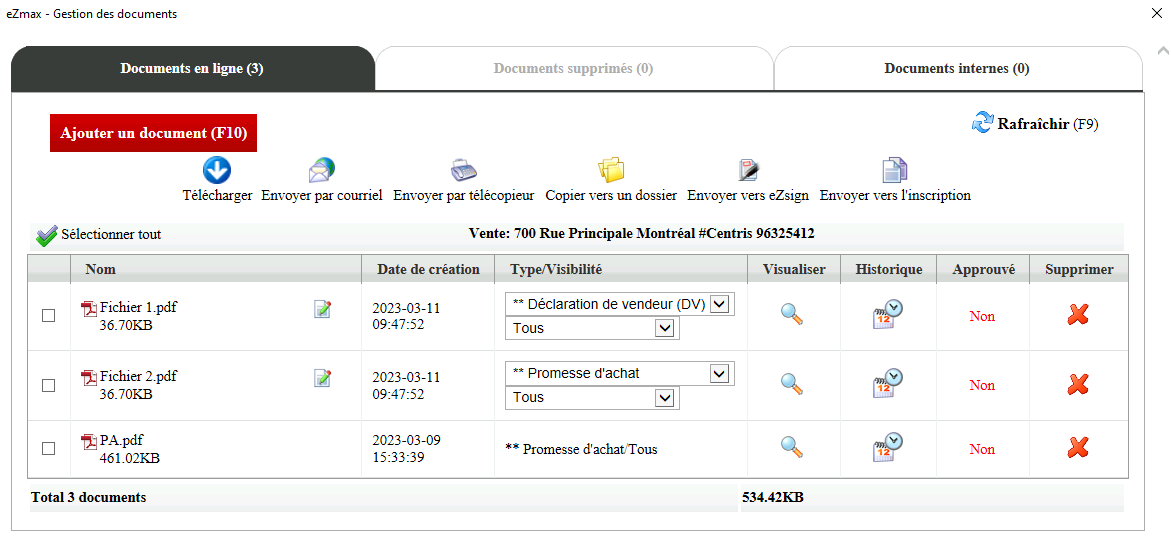Open the Documents supprimés (0) tab
The width and height of the screenshot is (1171, 556).
[574, 69]
